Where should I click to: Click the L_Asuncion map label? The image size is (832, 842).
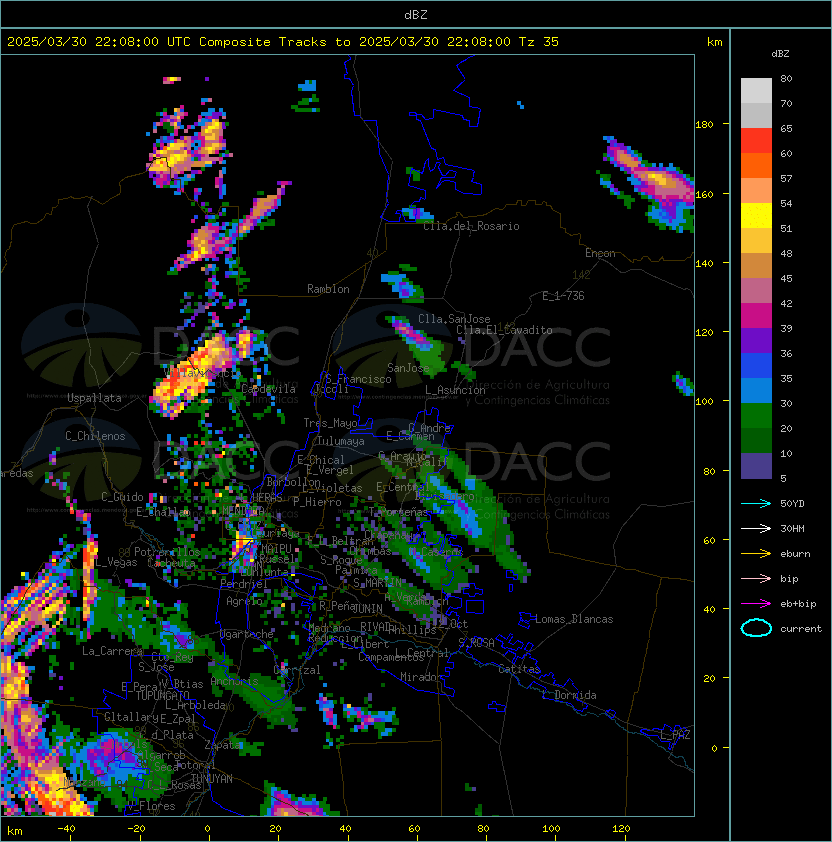point(455,390)
